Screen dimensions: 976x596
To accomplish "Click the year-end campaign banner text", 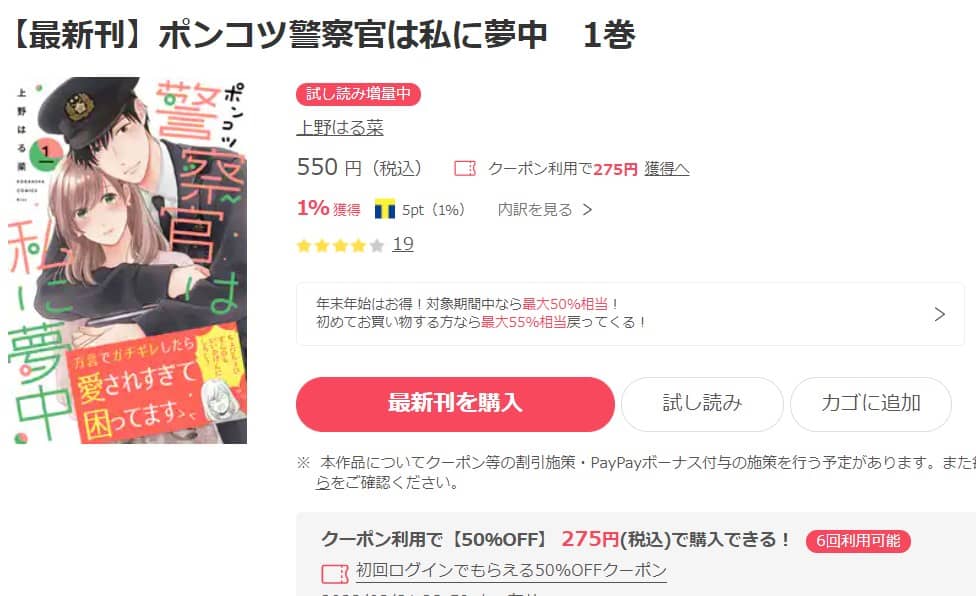I will [481, 313].
